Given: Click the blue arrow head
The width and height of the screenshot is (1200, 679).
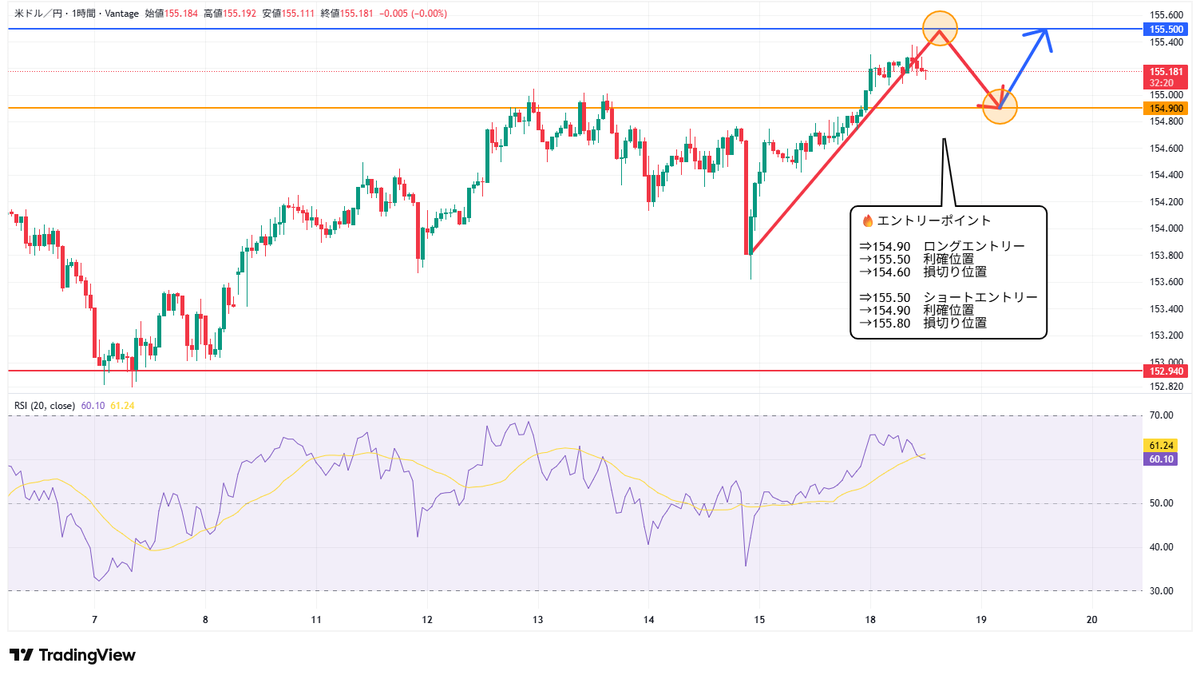Looking at the screenshot, I should 1046,35.
